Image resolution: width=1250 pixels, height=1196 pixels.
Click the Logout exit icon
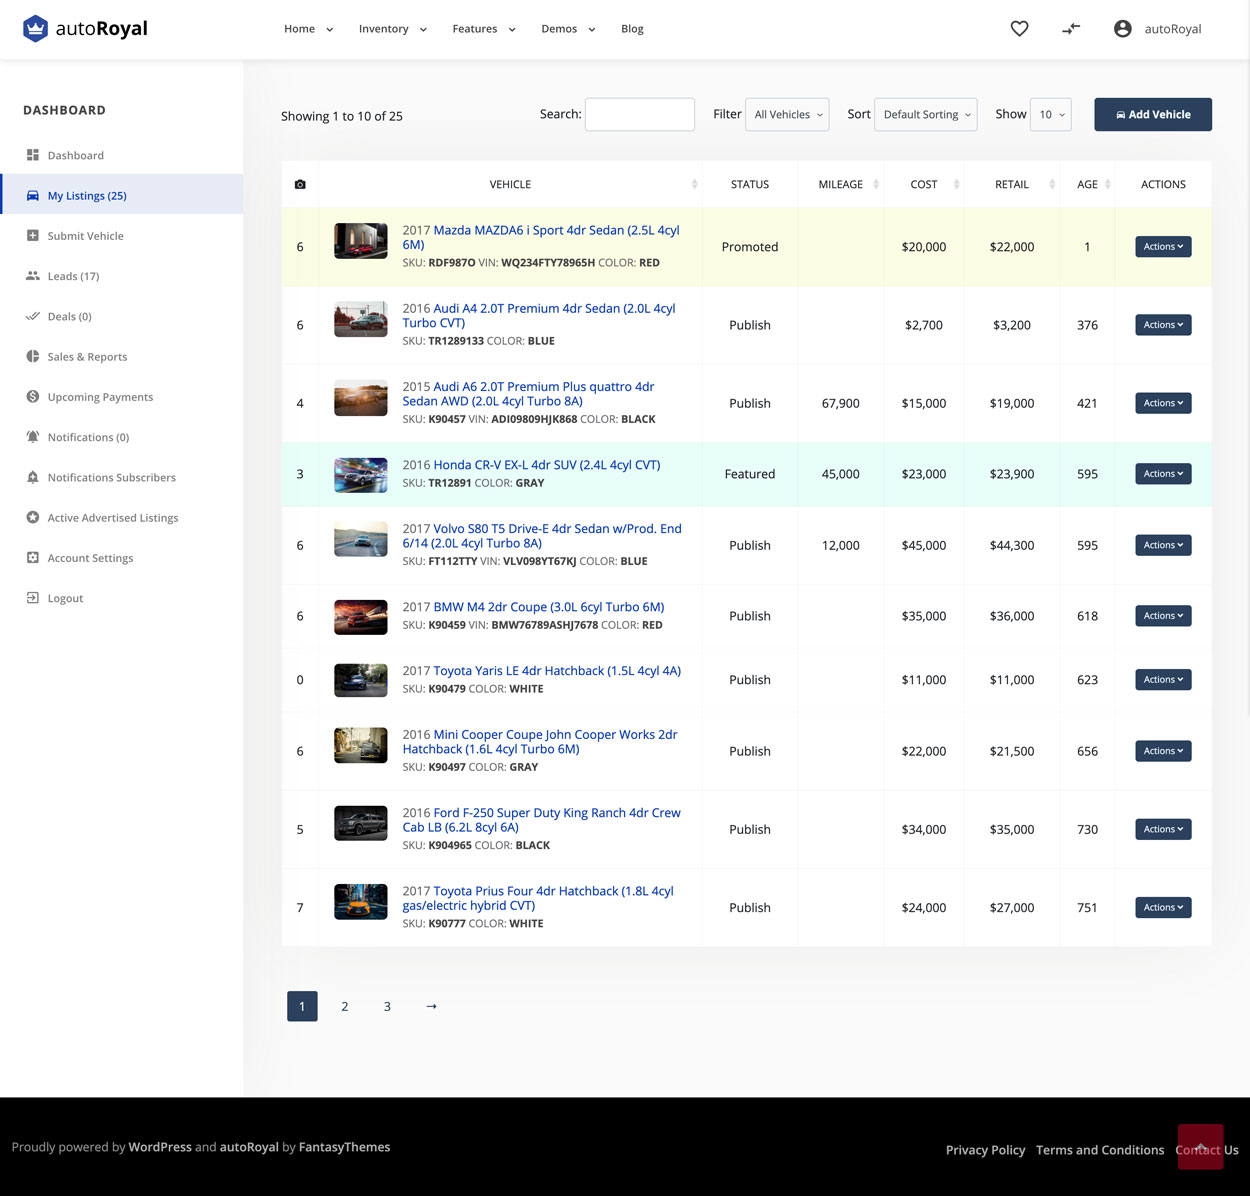33,598
